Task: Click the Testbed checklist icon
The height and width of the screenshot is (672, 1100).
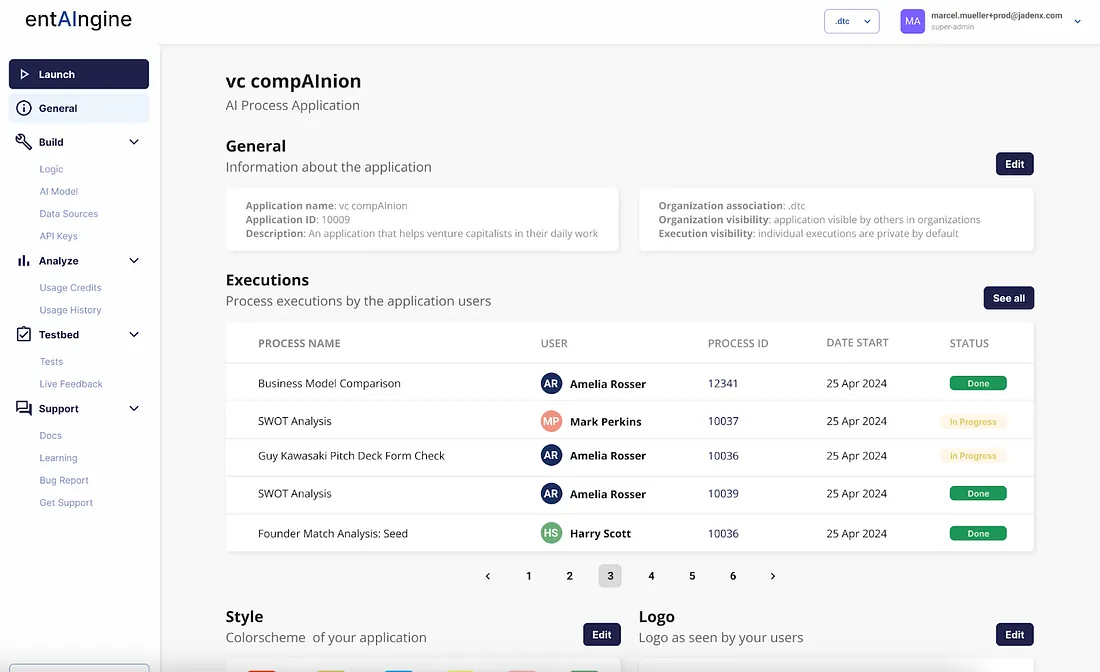Action: point(24,335)
